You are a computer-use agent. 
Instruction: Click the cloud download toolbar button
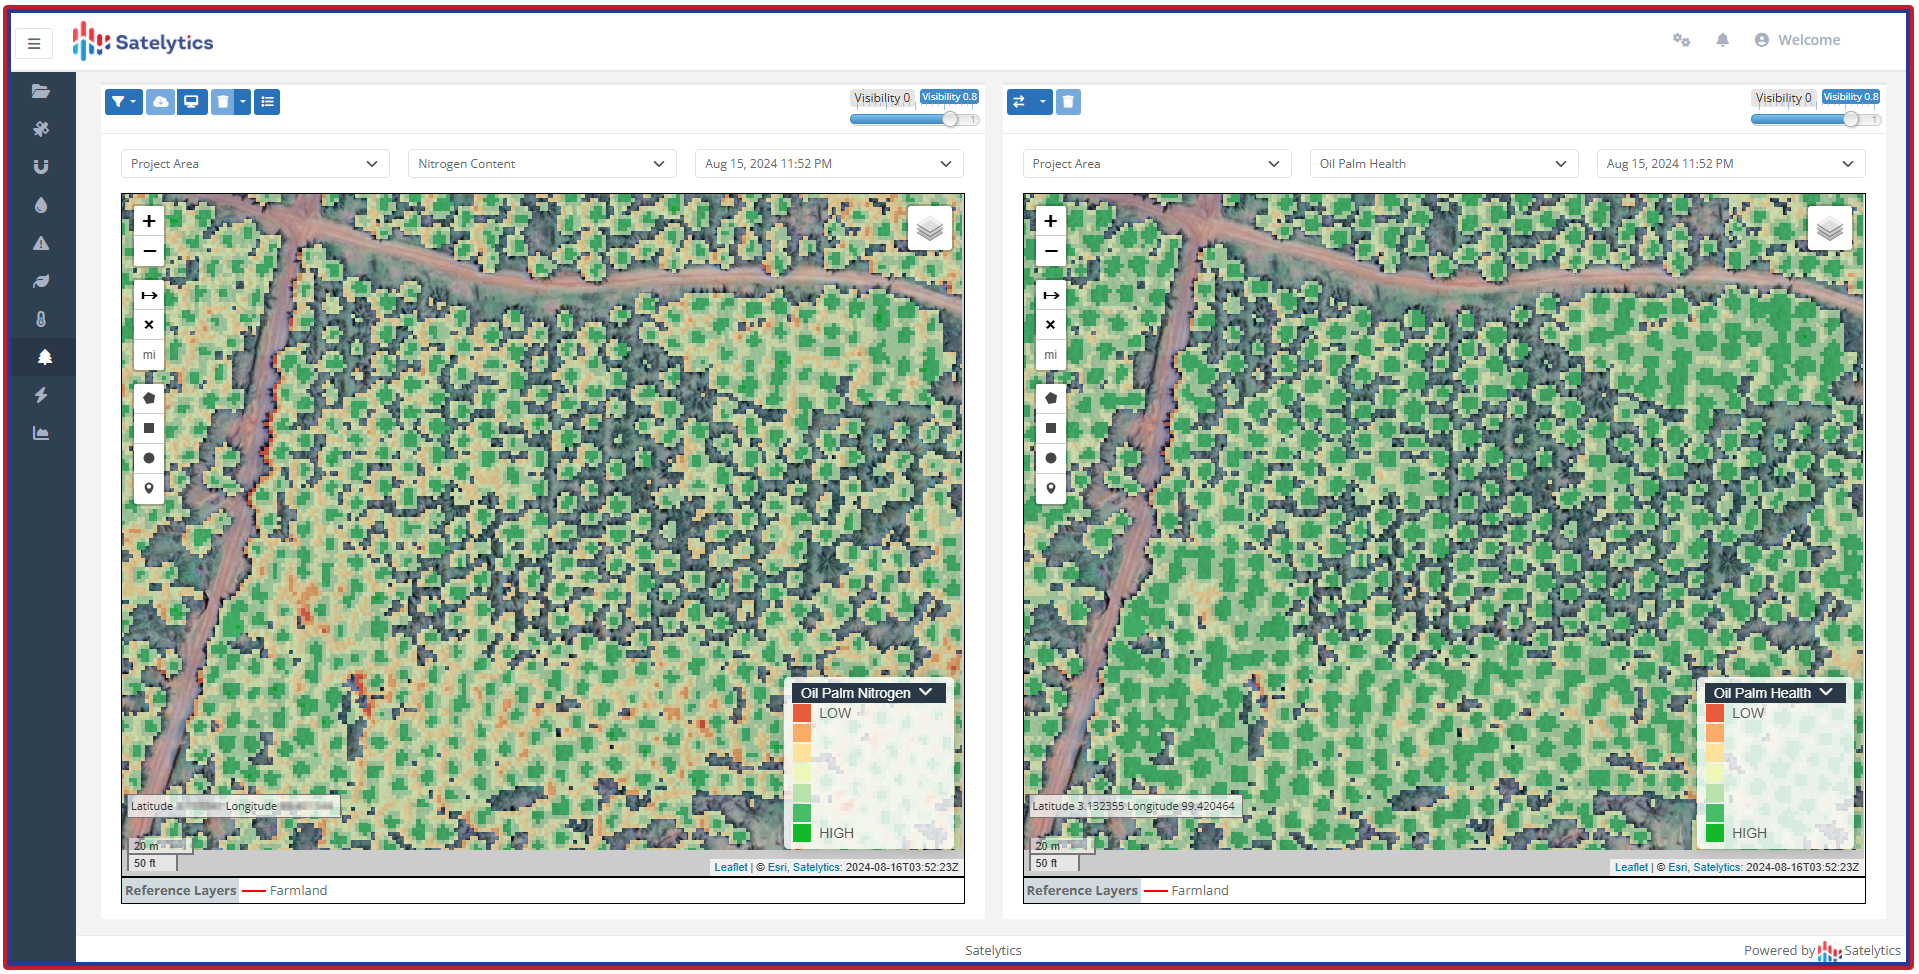pos(160,102)
